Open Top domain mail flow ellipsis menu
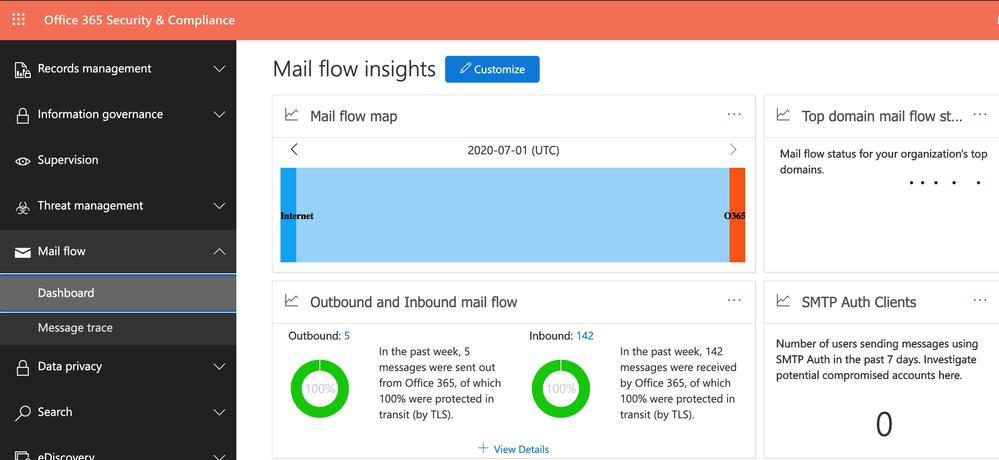 [x=980, y=115]
